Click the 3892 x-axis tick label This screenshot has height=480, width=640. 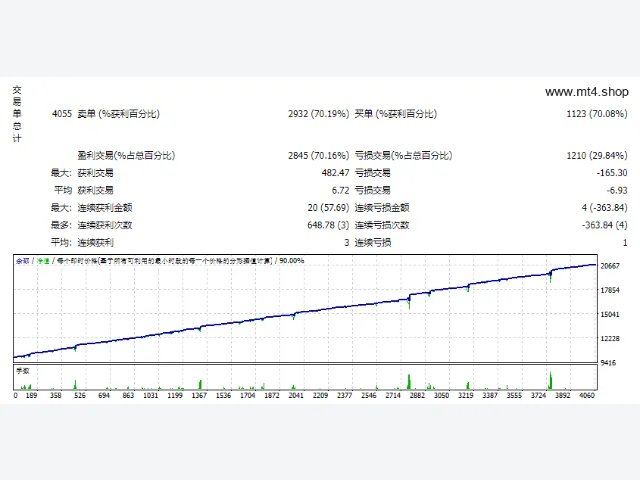coord(562,396)
